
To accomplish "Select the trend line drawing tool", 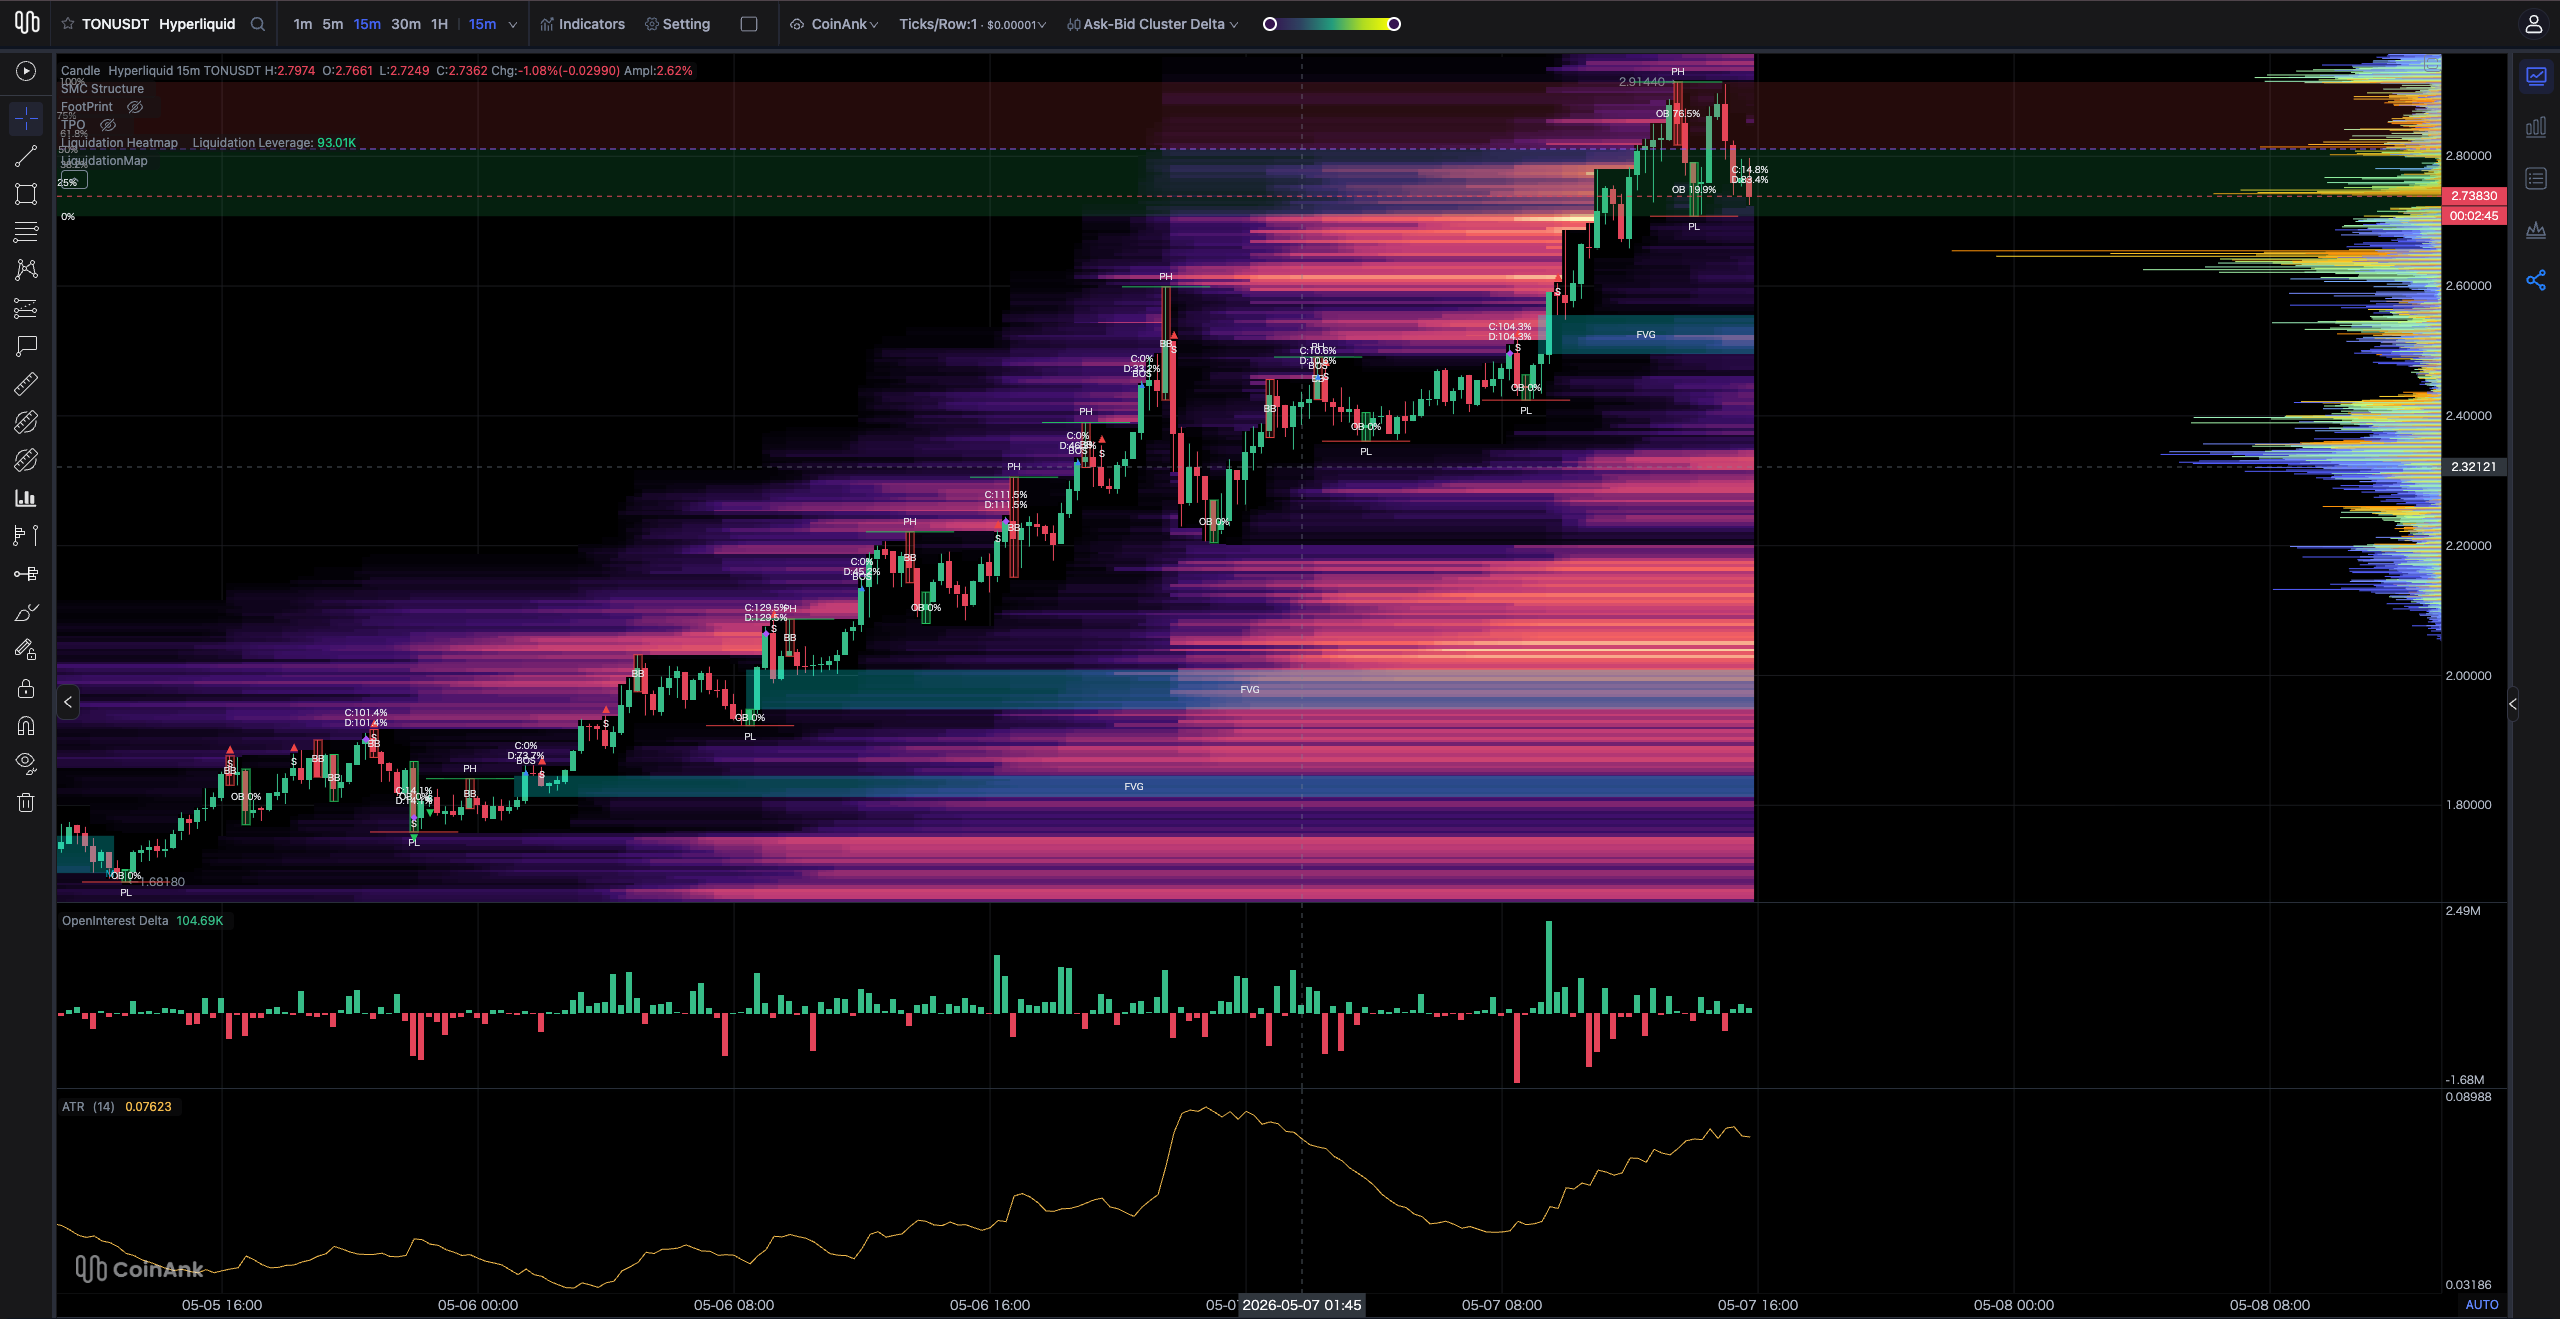I will click(x=26, y=156).
